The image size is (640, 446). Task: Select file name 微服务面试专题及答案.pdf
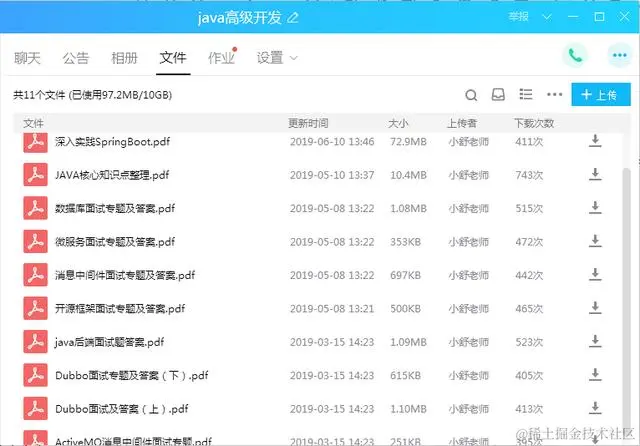[x=115, y=242]
